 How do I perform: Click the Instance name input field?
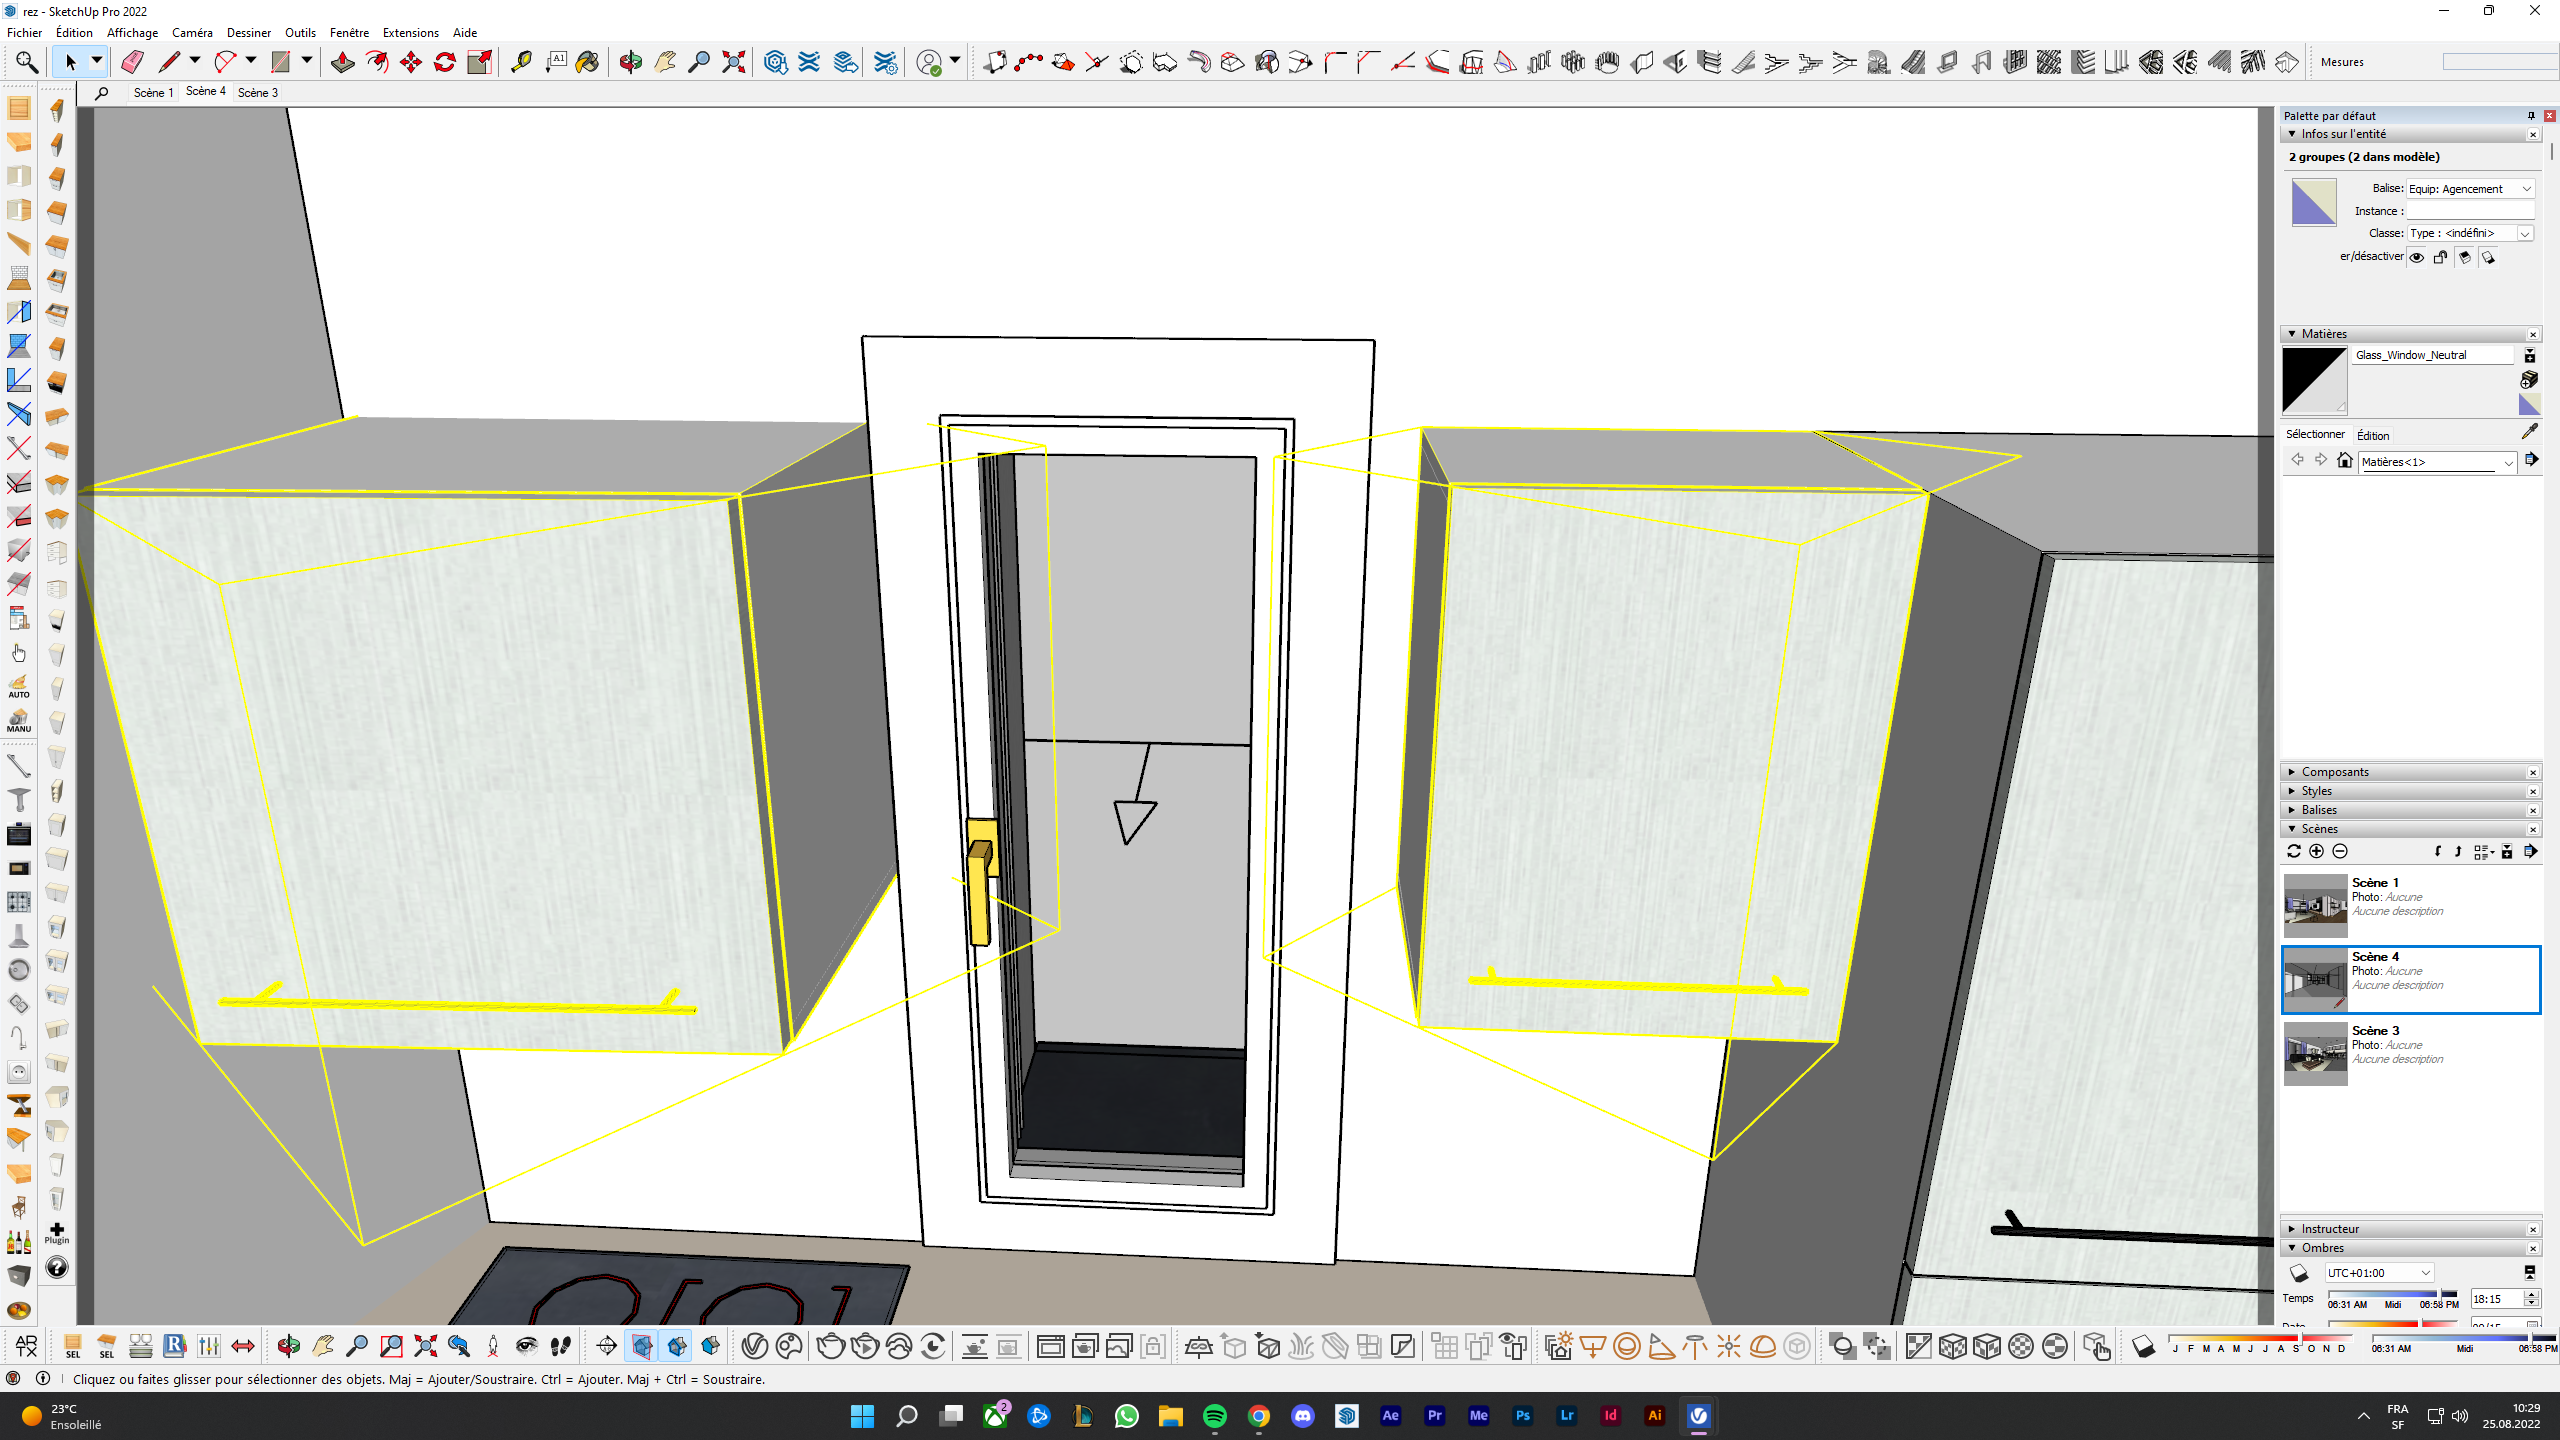click(2470, 211)
